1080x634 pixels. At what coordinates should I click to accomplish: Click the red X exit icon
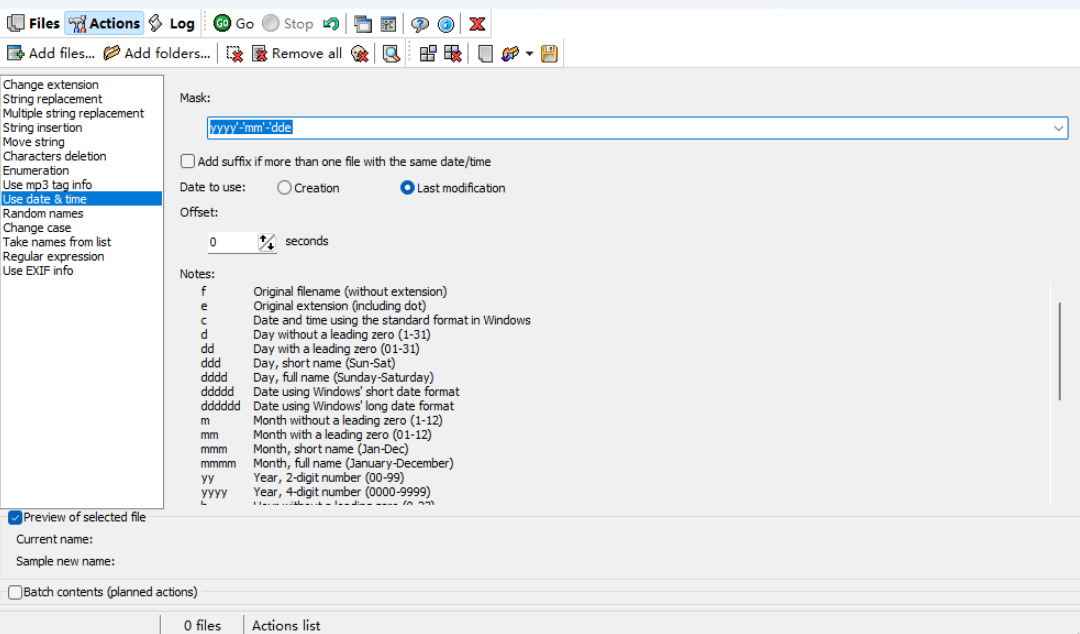coord(477,24)
